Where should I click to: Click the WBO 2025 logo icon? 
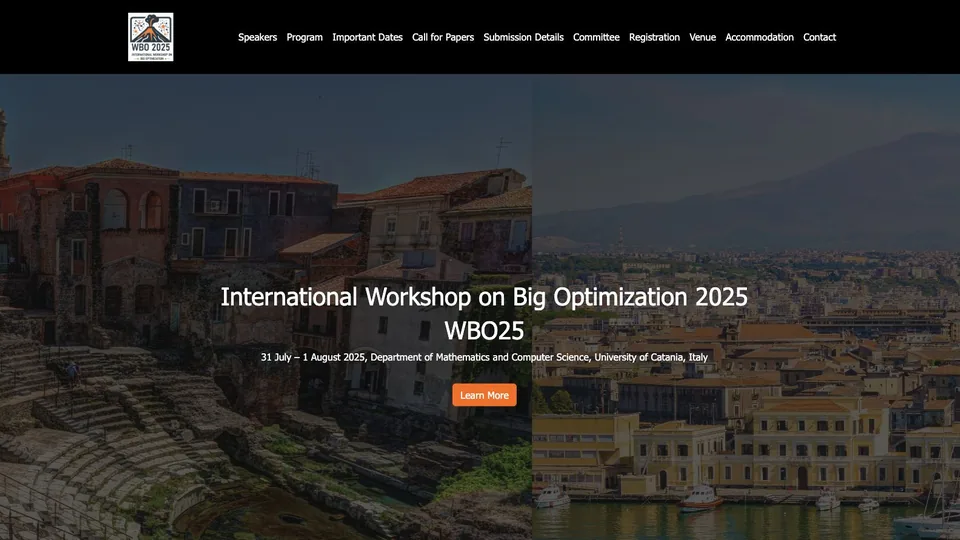tap(151, 37)
